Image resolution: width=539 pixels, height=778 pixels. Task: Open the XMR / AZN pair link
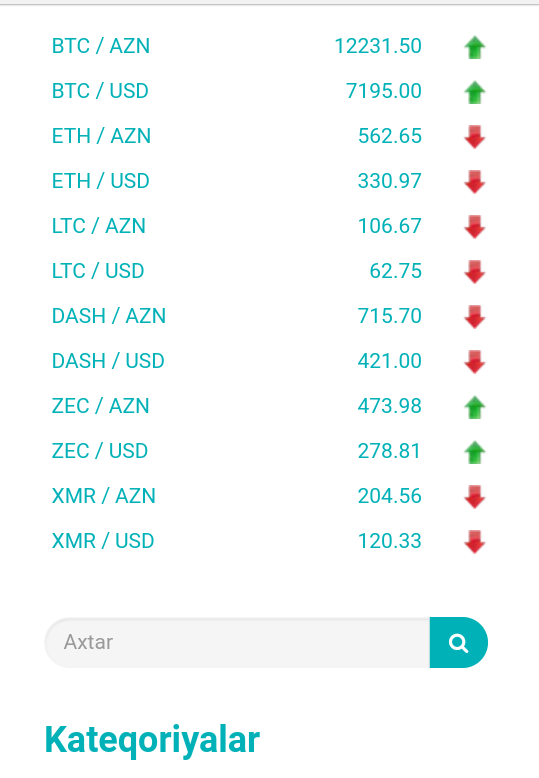[x=104, y=496]
